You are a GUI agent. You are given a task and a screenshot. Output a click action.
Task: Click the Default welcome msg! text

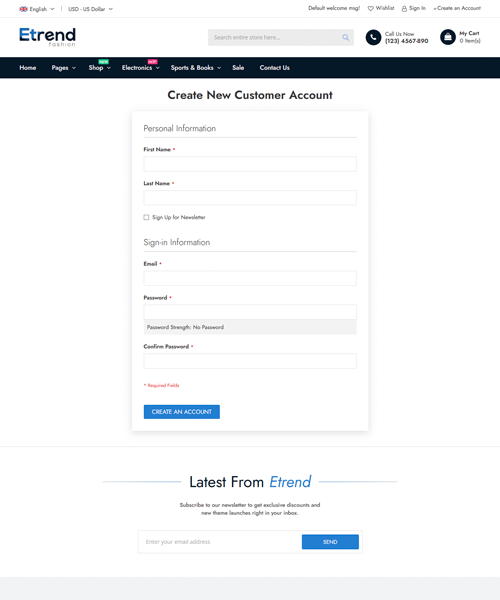pyautogui.click(x=334, y=8)
